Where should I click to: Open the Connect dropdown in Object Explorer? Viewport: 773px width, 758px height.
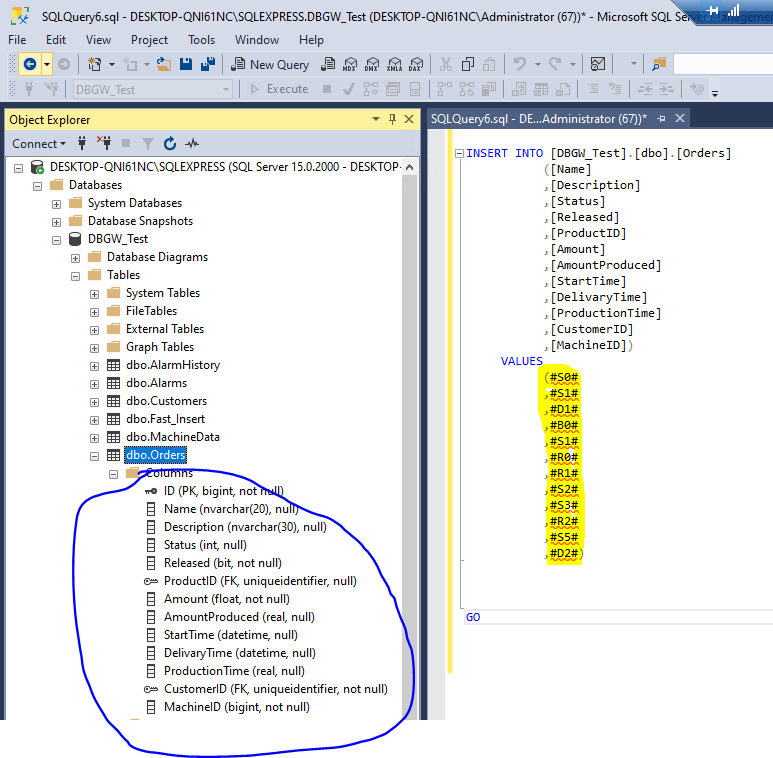tap(40, 143)
